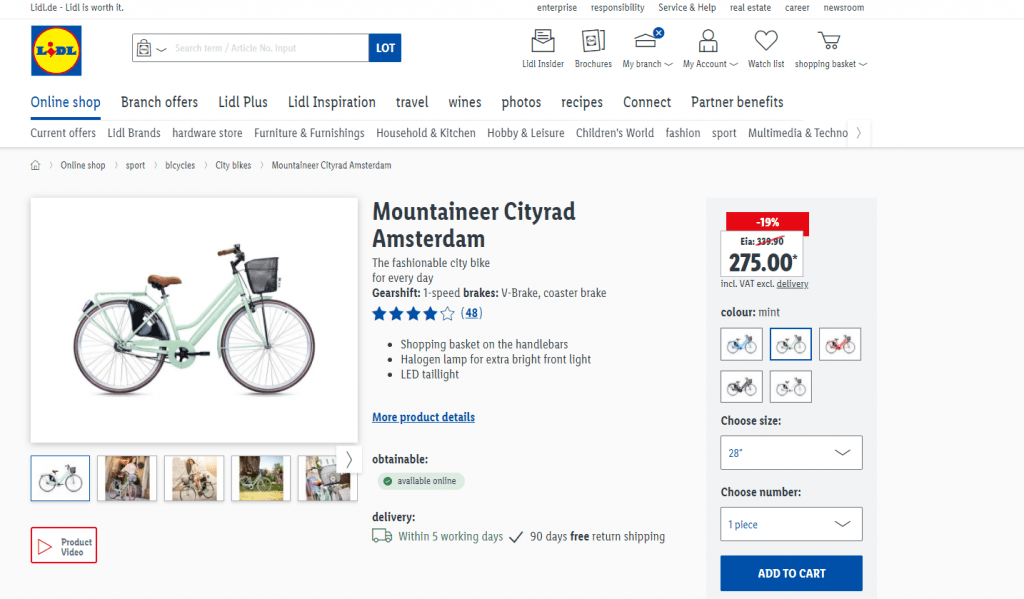Select the red bike colour variant

(840, 343)
